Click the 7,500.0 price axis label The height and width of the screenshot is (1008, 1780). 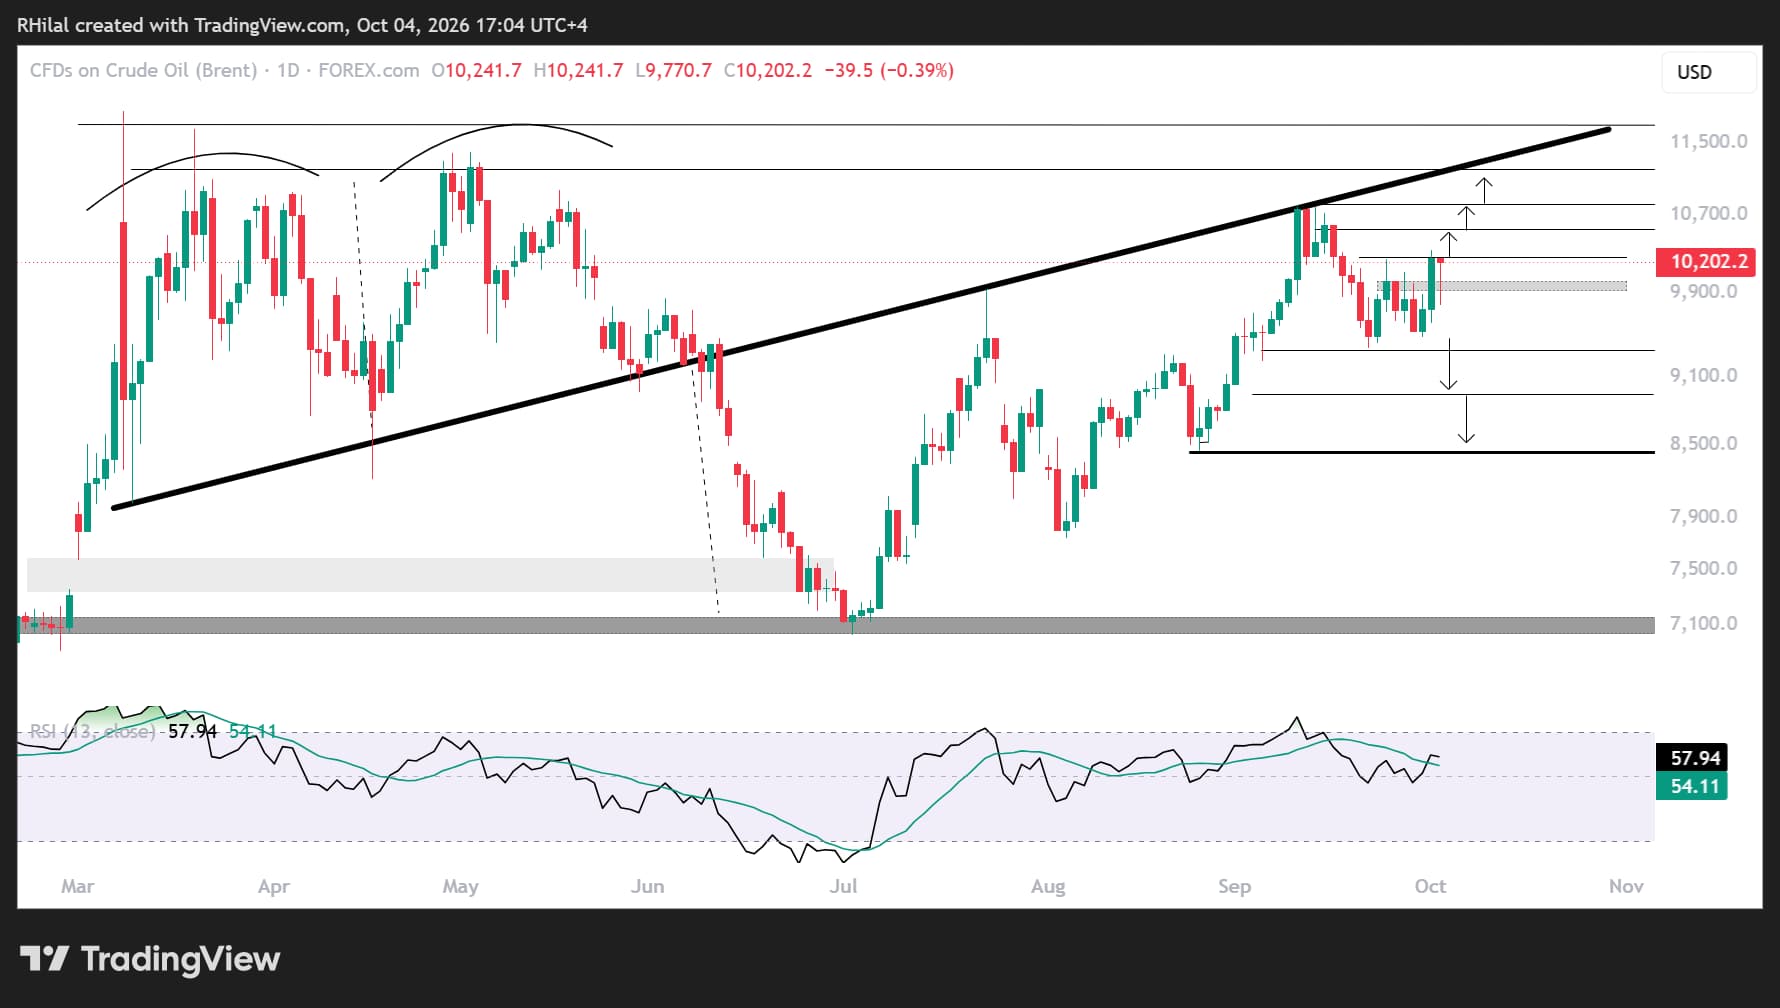[x=1704, y=568]
